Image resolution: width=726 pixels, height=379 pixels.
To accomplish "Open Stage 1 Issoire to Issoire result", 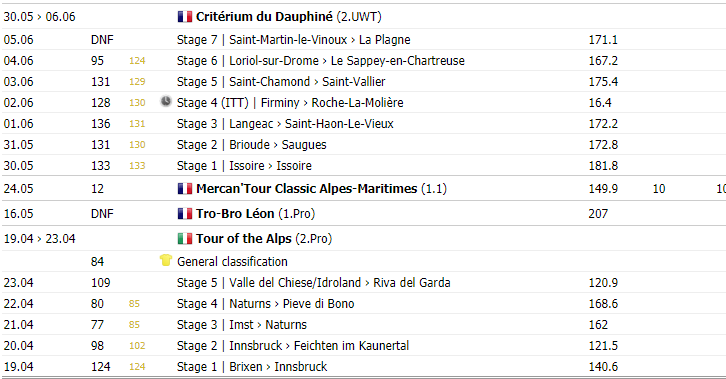I will coord(244,166).
